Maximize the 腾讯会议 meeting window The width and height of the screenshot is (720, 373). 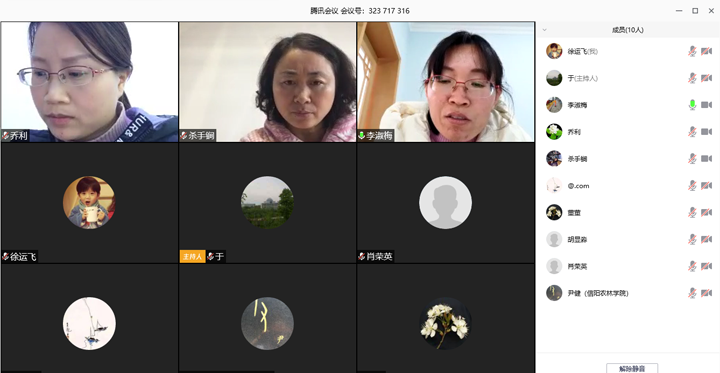[695, 11]
